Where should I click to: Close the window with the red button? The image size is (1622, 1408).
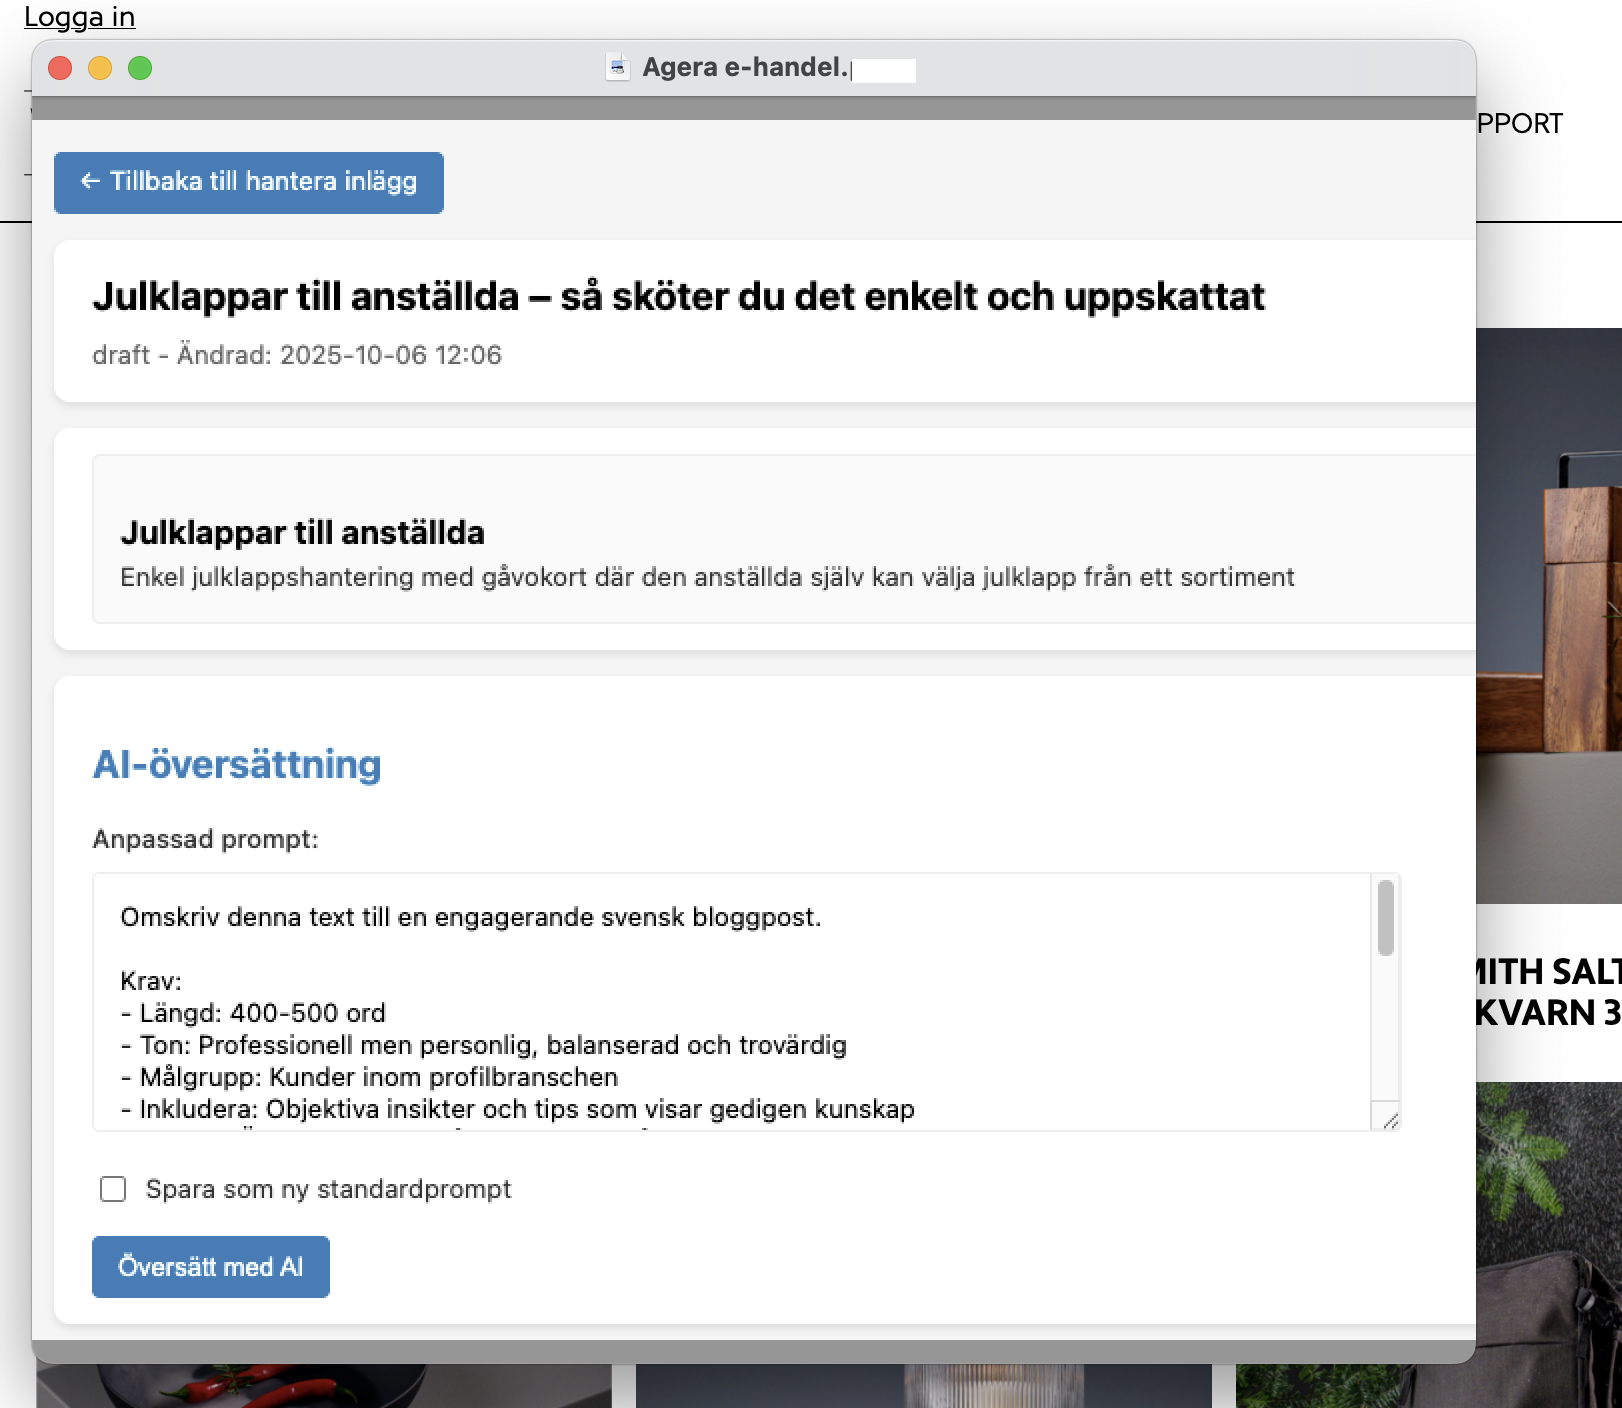tap(60, 68)
